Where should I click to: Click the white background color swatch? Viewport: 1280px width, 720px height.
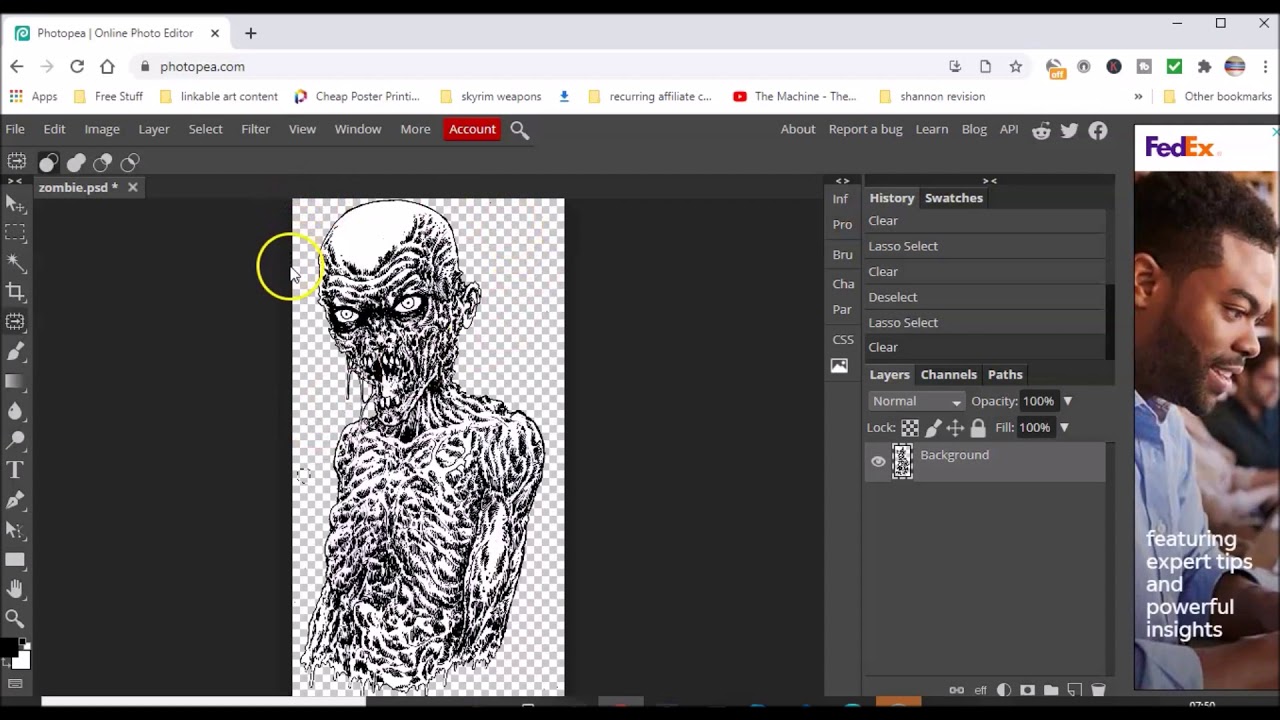coord(22,660)
